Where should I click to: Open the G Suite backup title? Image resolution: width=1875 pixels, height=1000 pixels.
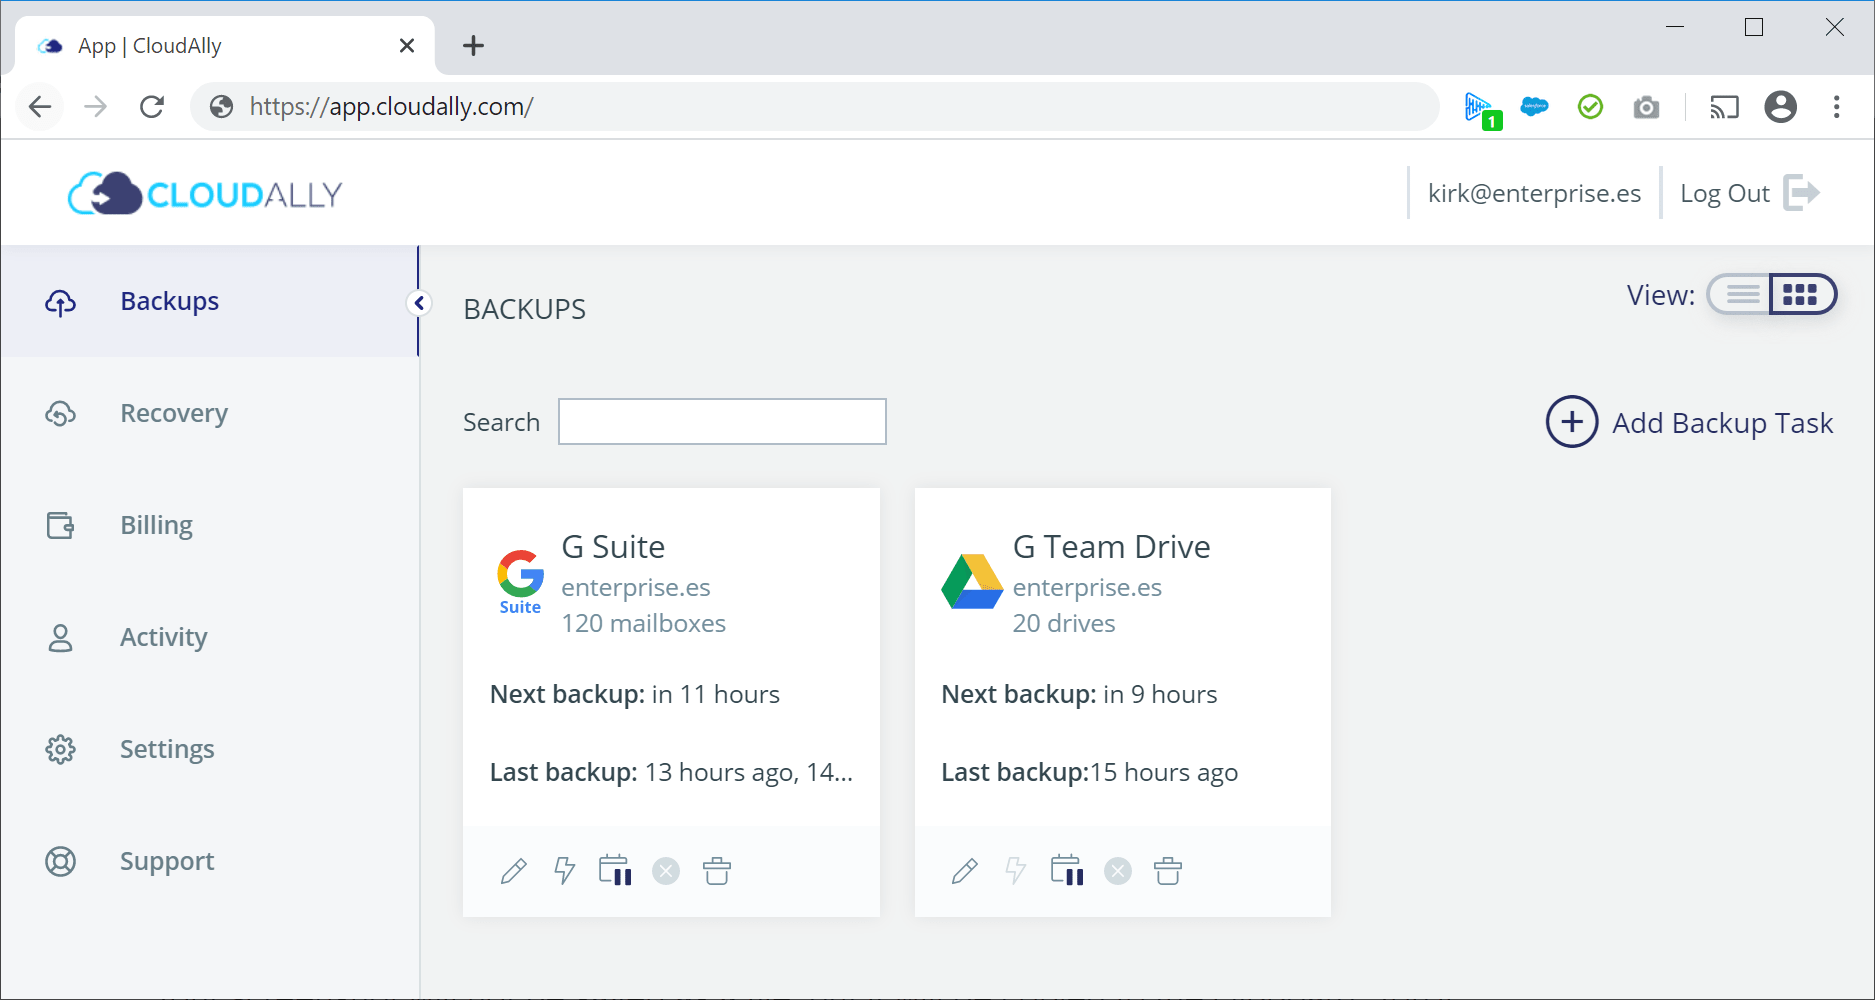[613, 547]
